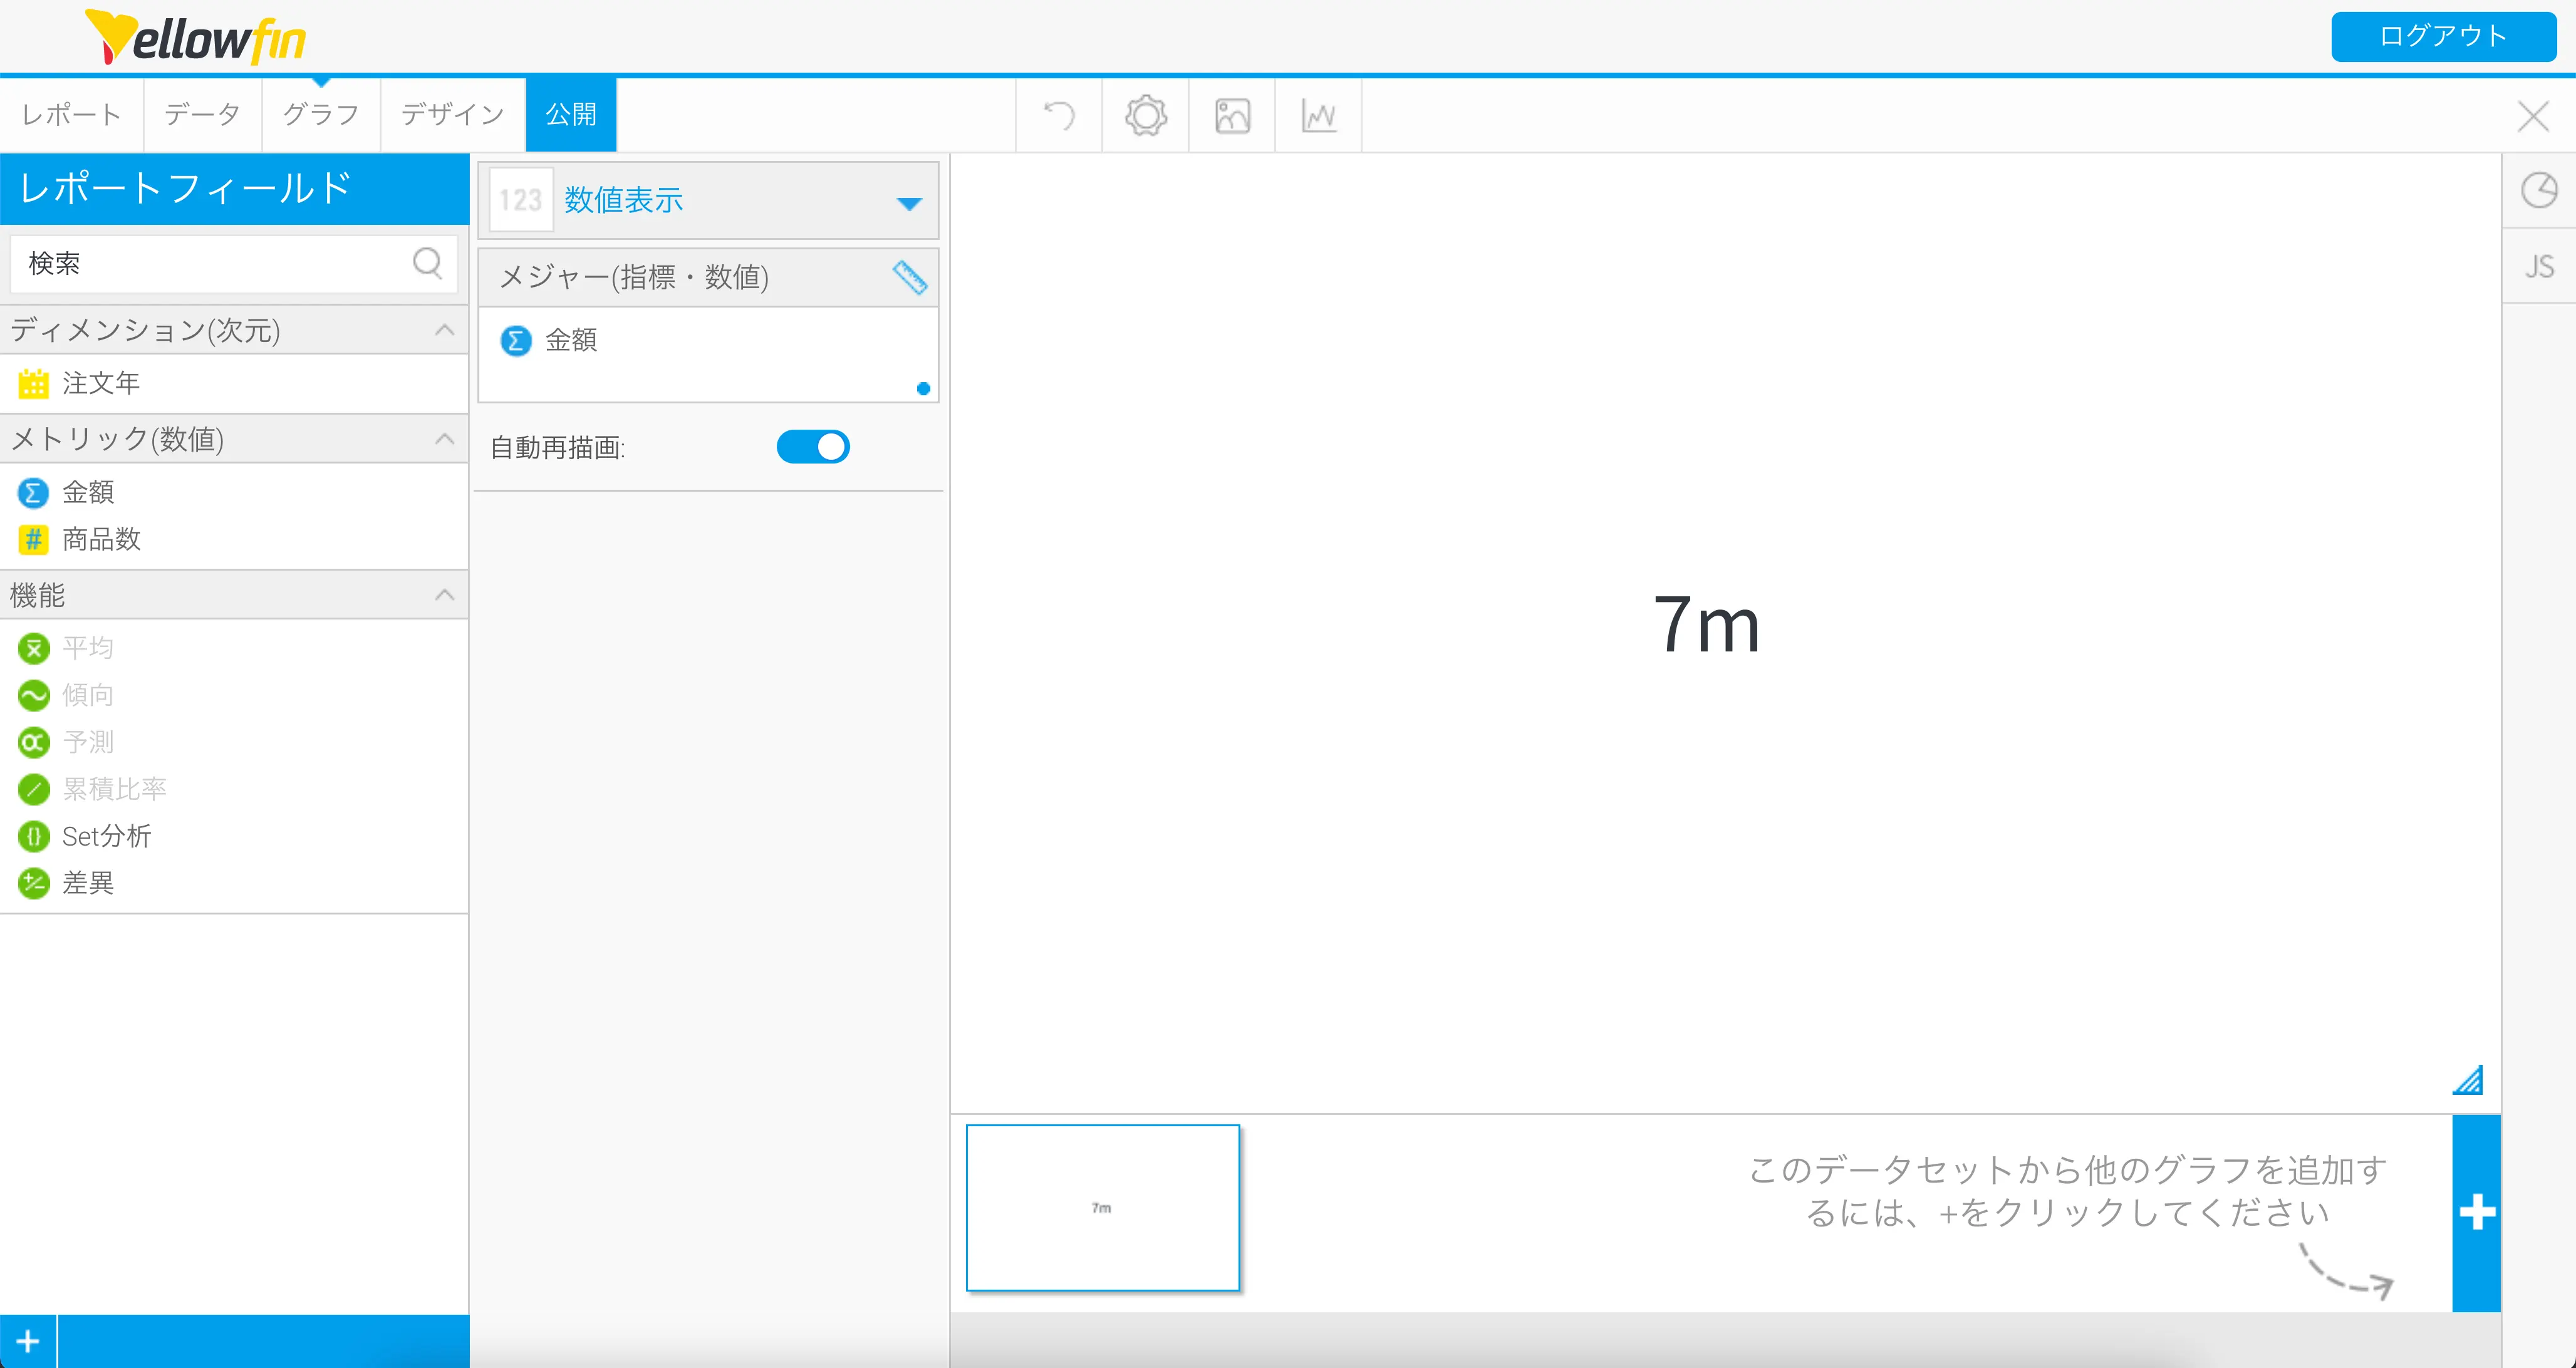Collapse the ディメンション(次元) section

tap(445, 330)
